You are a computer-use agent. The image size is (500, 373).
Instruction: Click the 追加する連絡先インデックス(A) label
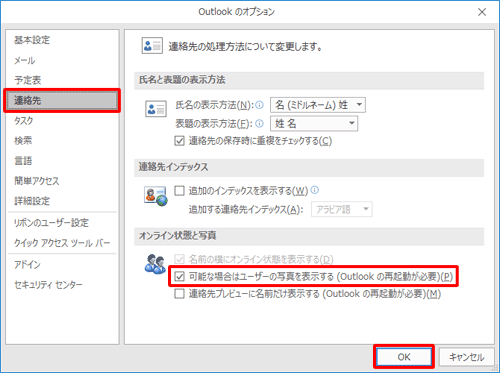tap(246, 210)
